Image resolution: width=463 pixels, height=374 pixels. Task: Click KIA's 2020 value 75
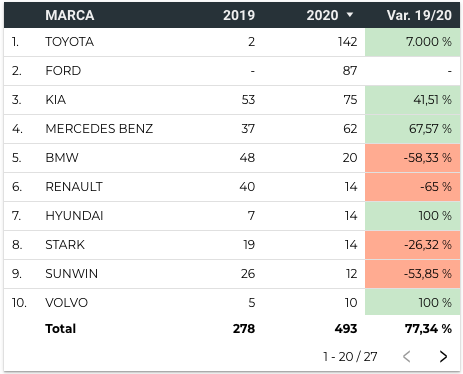pyautogui.click(x=350, y=100)
